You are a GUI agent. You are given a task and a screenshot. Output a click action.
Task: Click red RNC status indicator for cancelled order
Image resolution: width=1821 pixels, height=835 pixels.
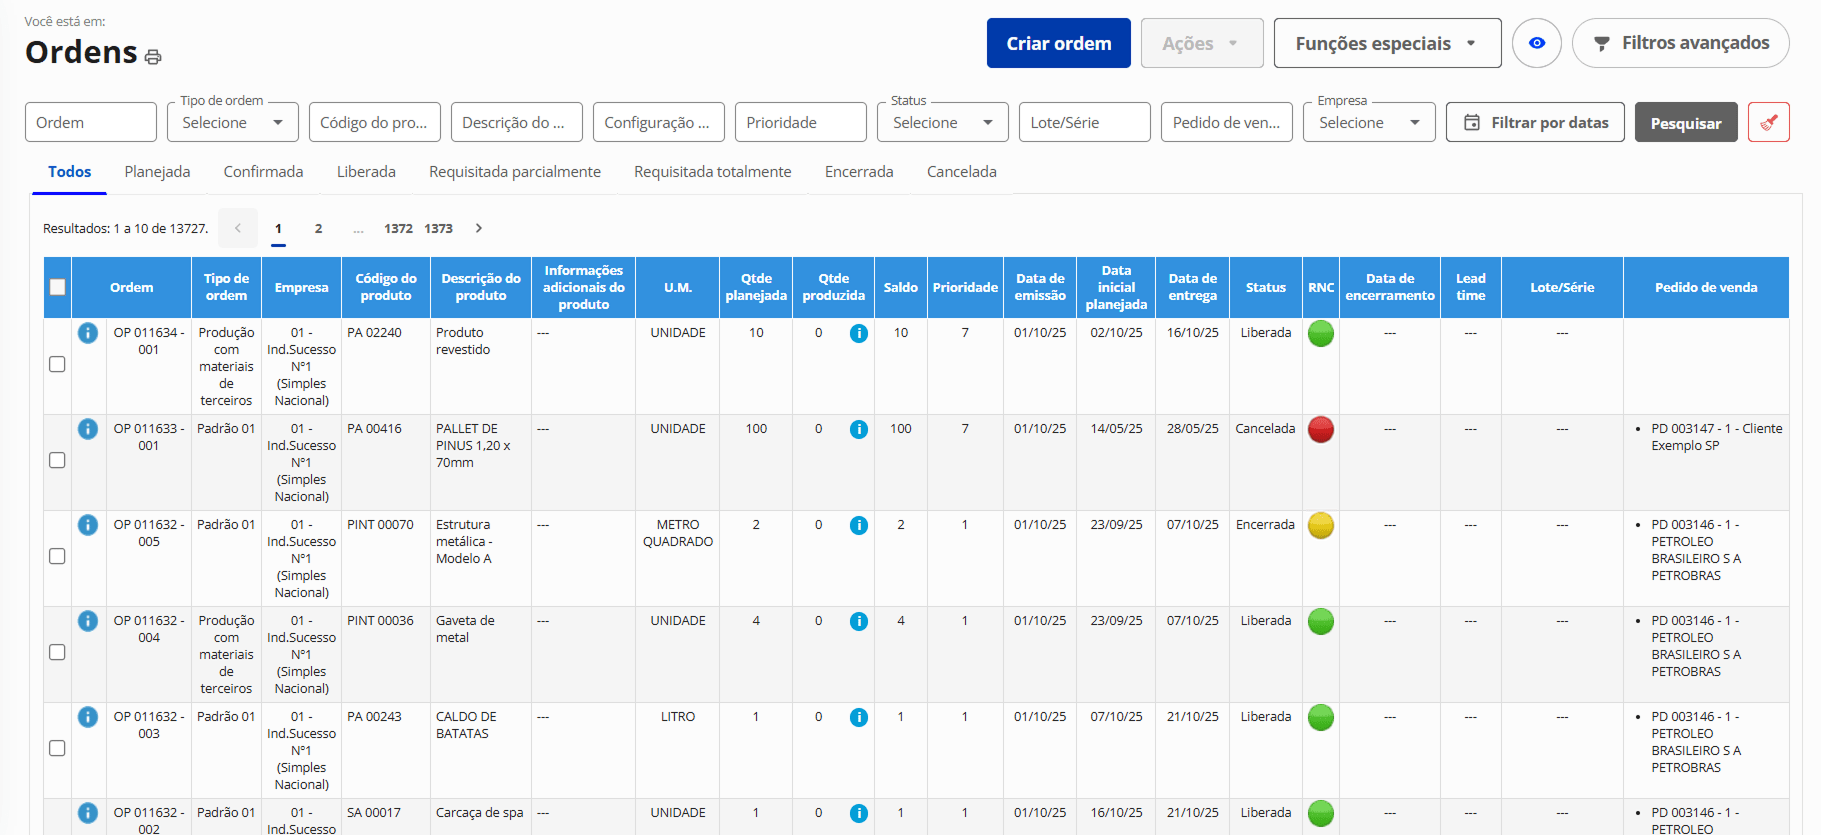coord(1320,430)
